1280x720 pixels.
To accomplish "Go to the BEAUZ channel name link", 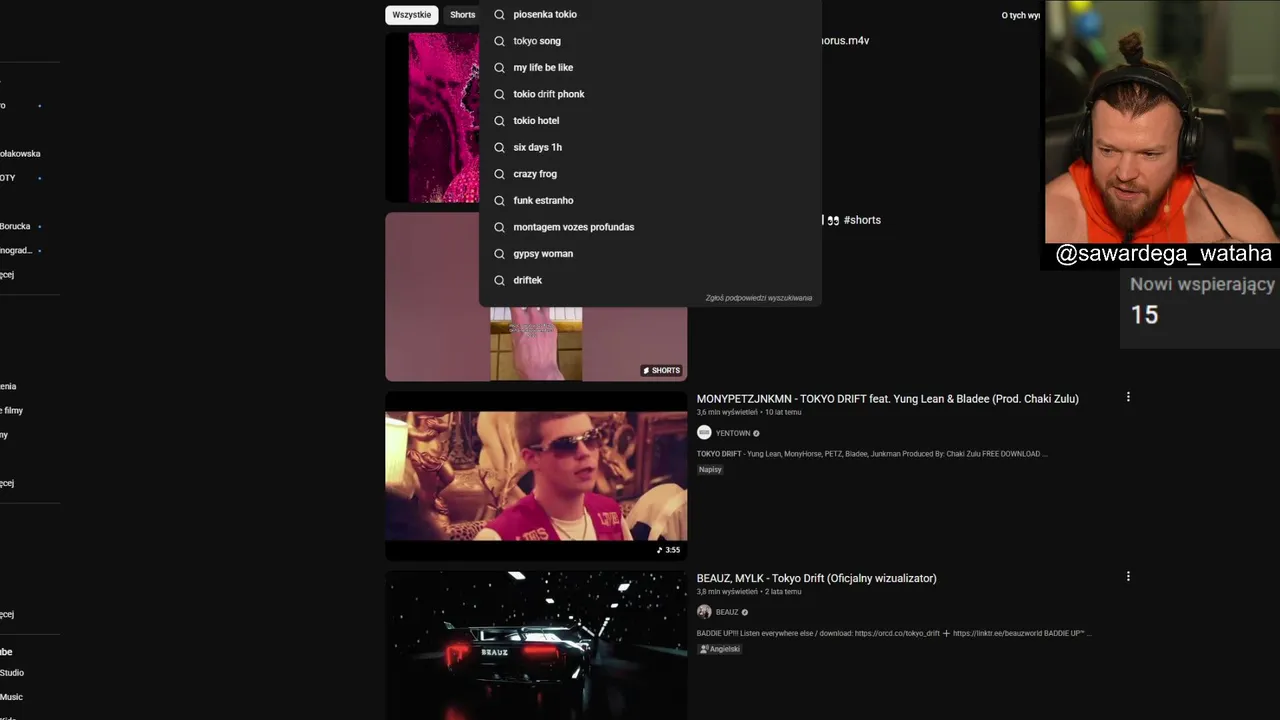I will (727, 612).
